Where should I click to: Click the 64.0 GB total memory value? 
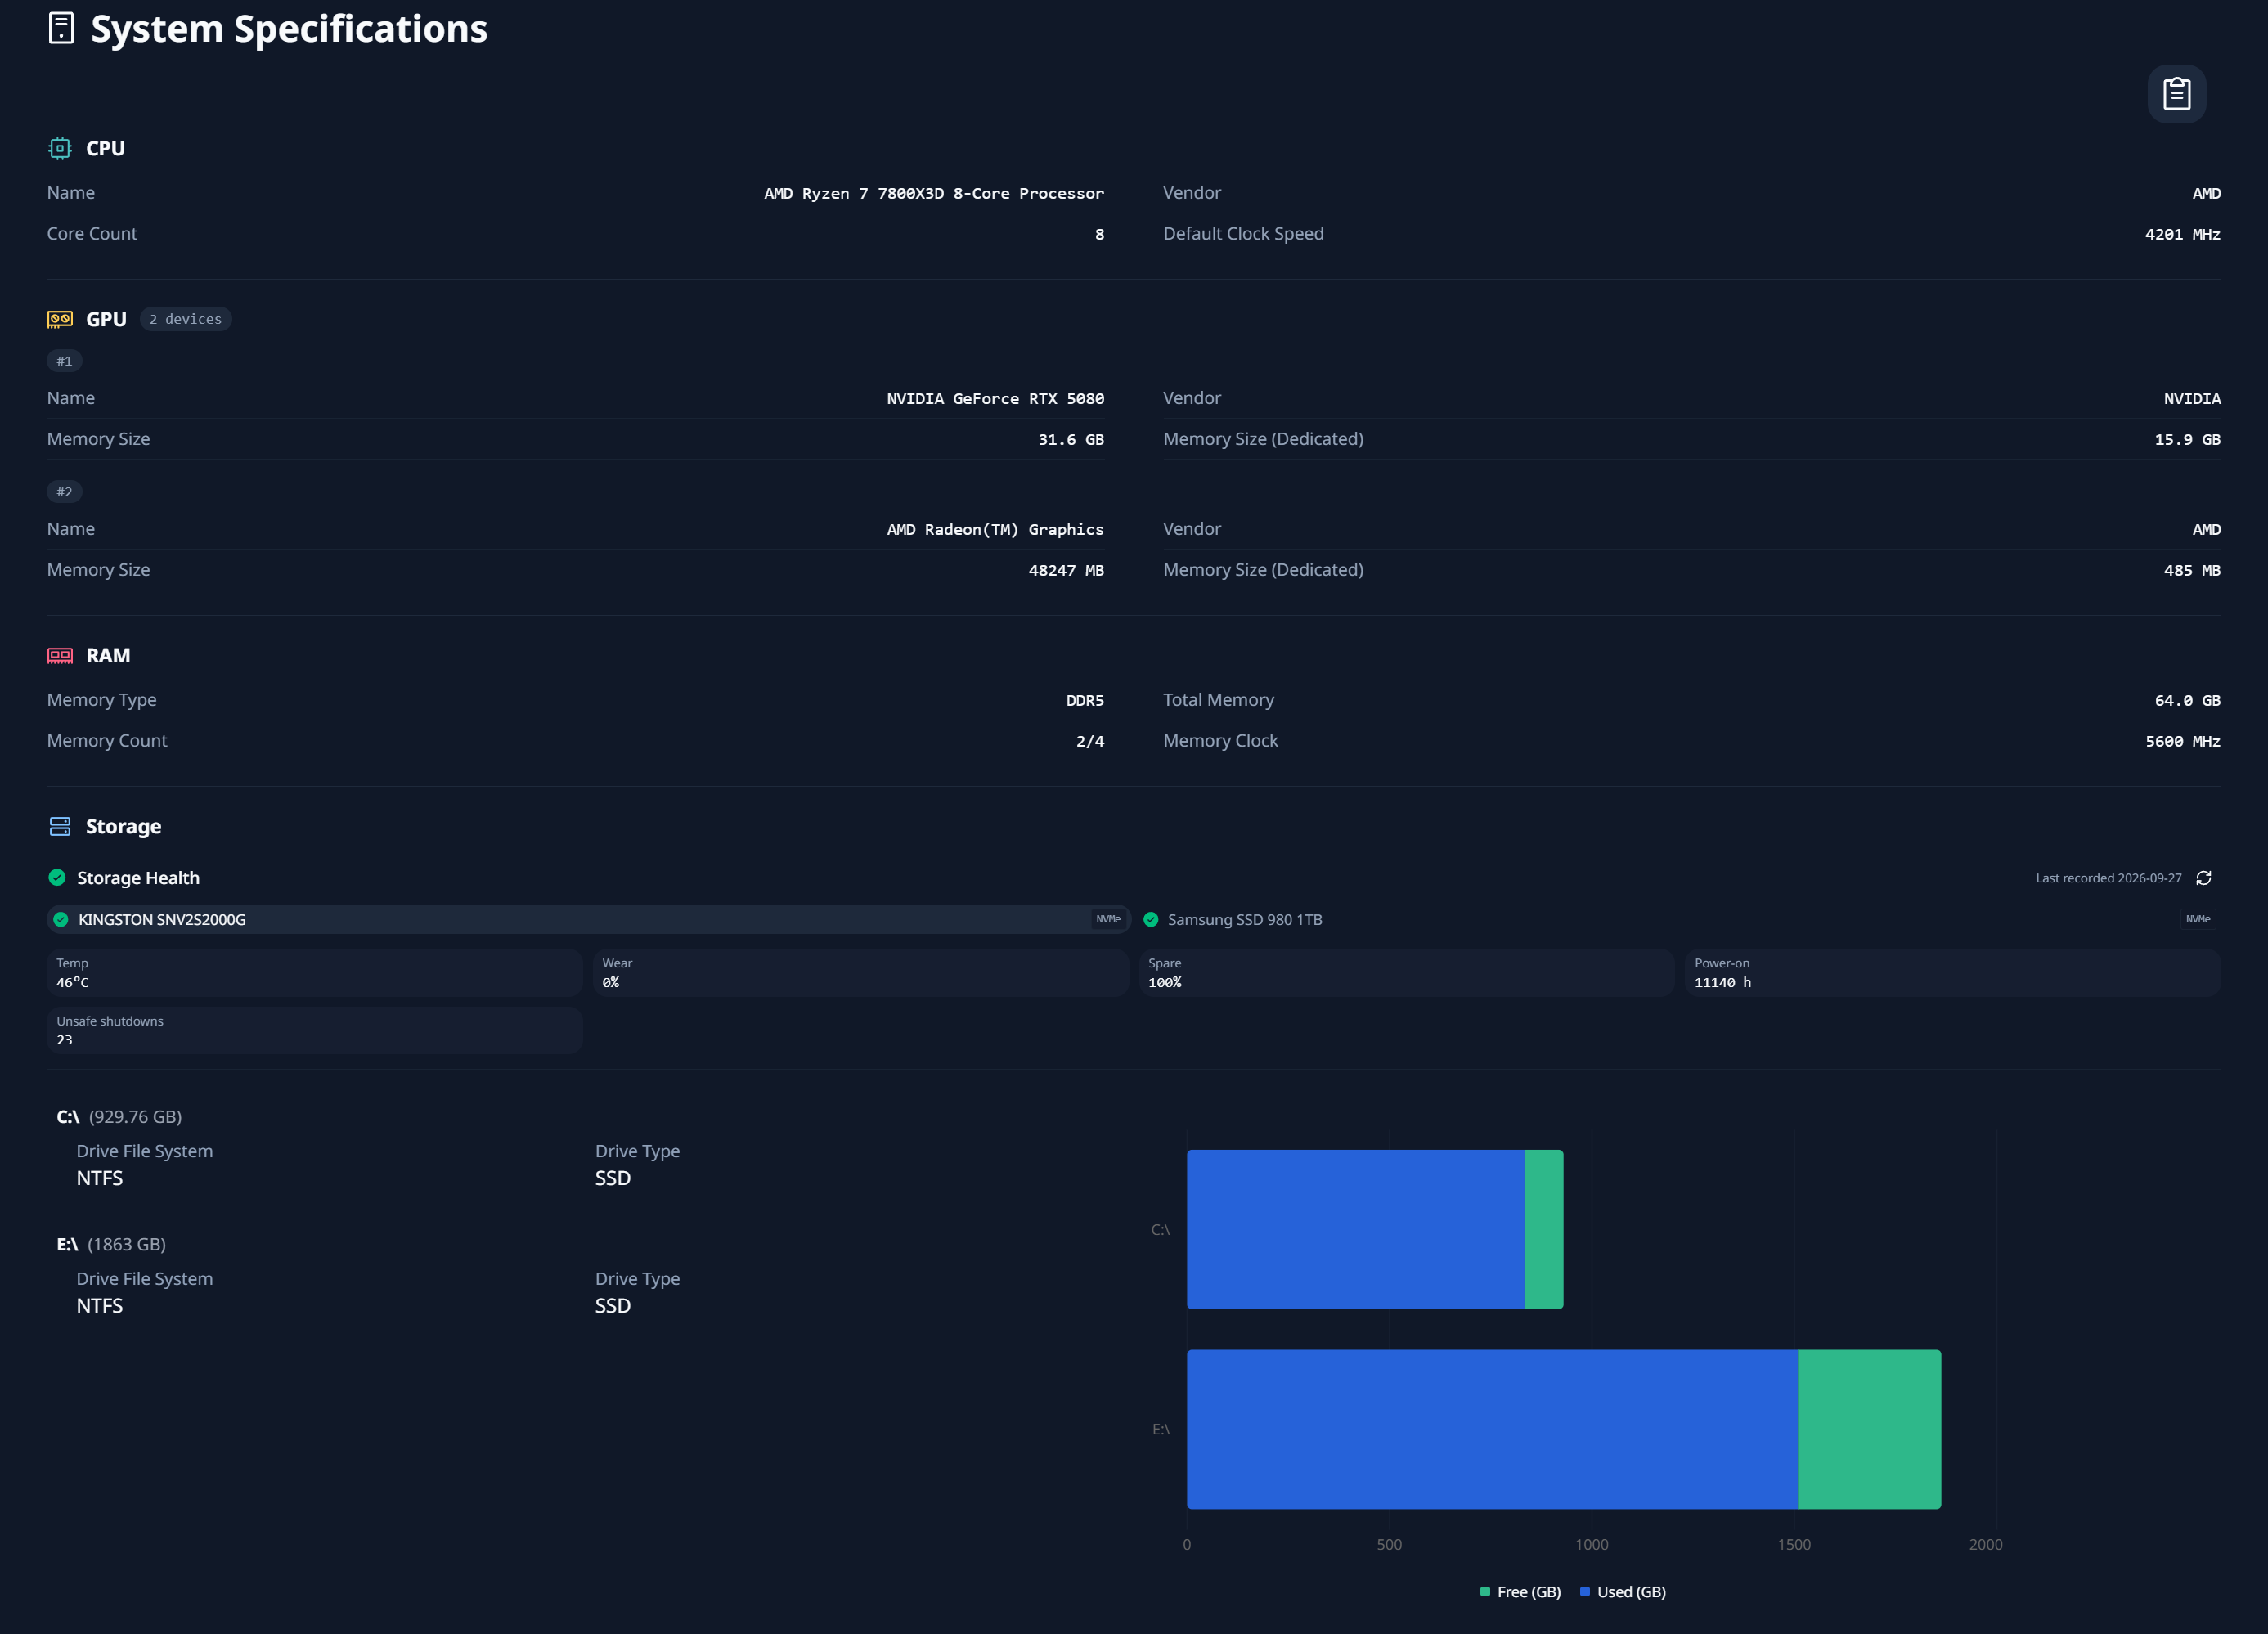[2187, 701]
